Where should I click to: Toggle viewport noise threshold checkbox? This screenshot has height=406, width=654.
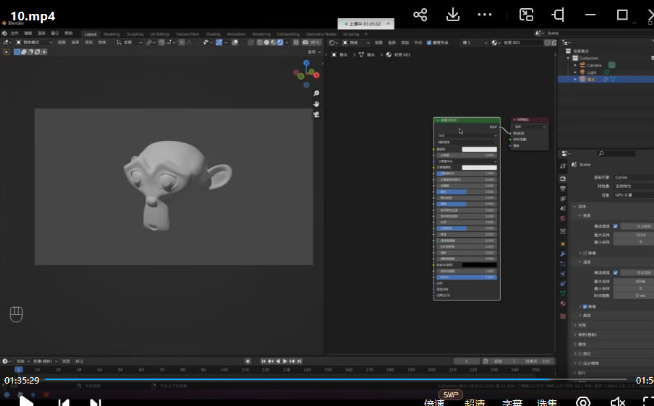click(x=615, y=226)
